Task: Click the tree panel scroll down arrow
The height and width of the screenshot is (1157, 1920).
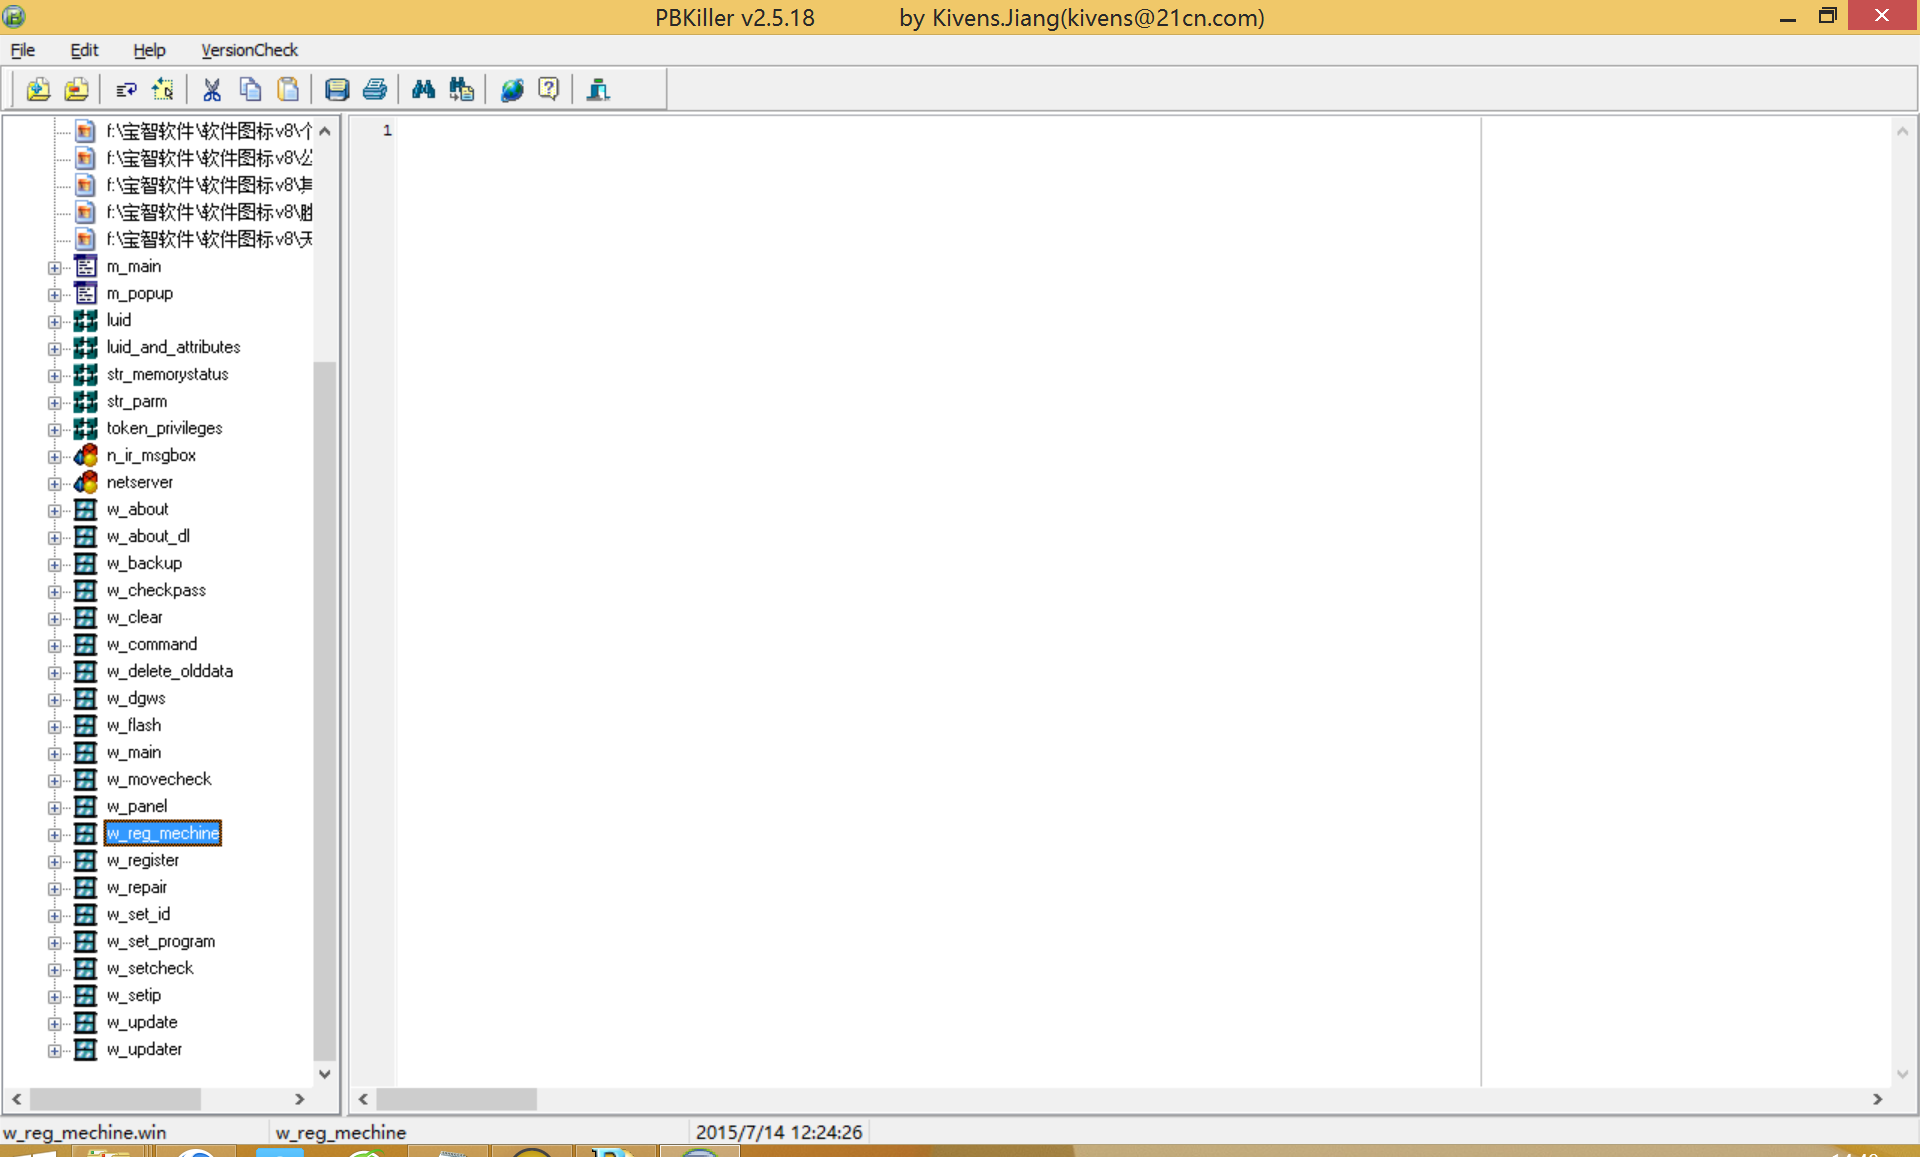Action: (x=325, y=1074)
